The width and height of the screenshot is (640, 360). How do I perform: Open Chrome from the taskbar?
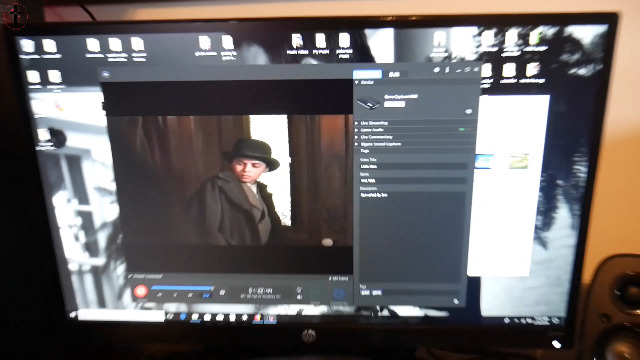tap(258, 318)
